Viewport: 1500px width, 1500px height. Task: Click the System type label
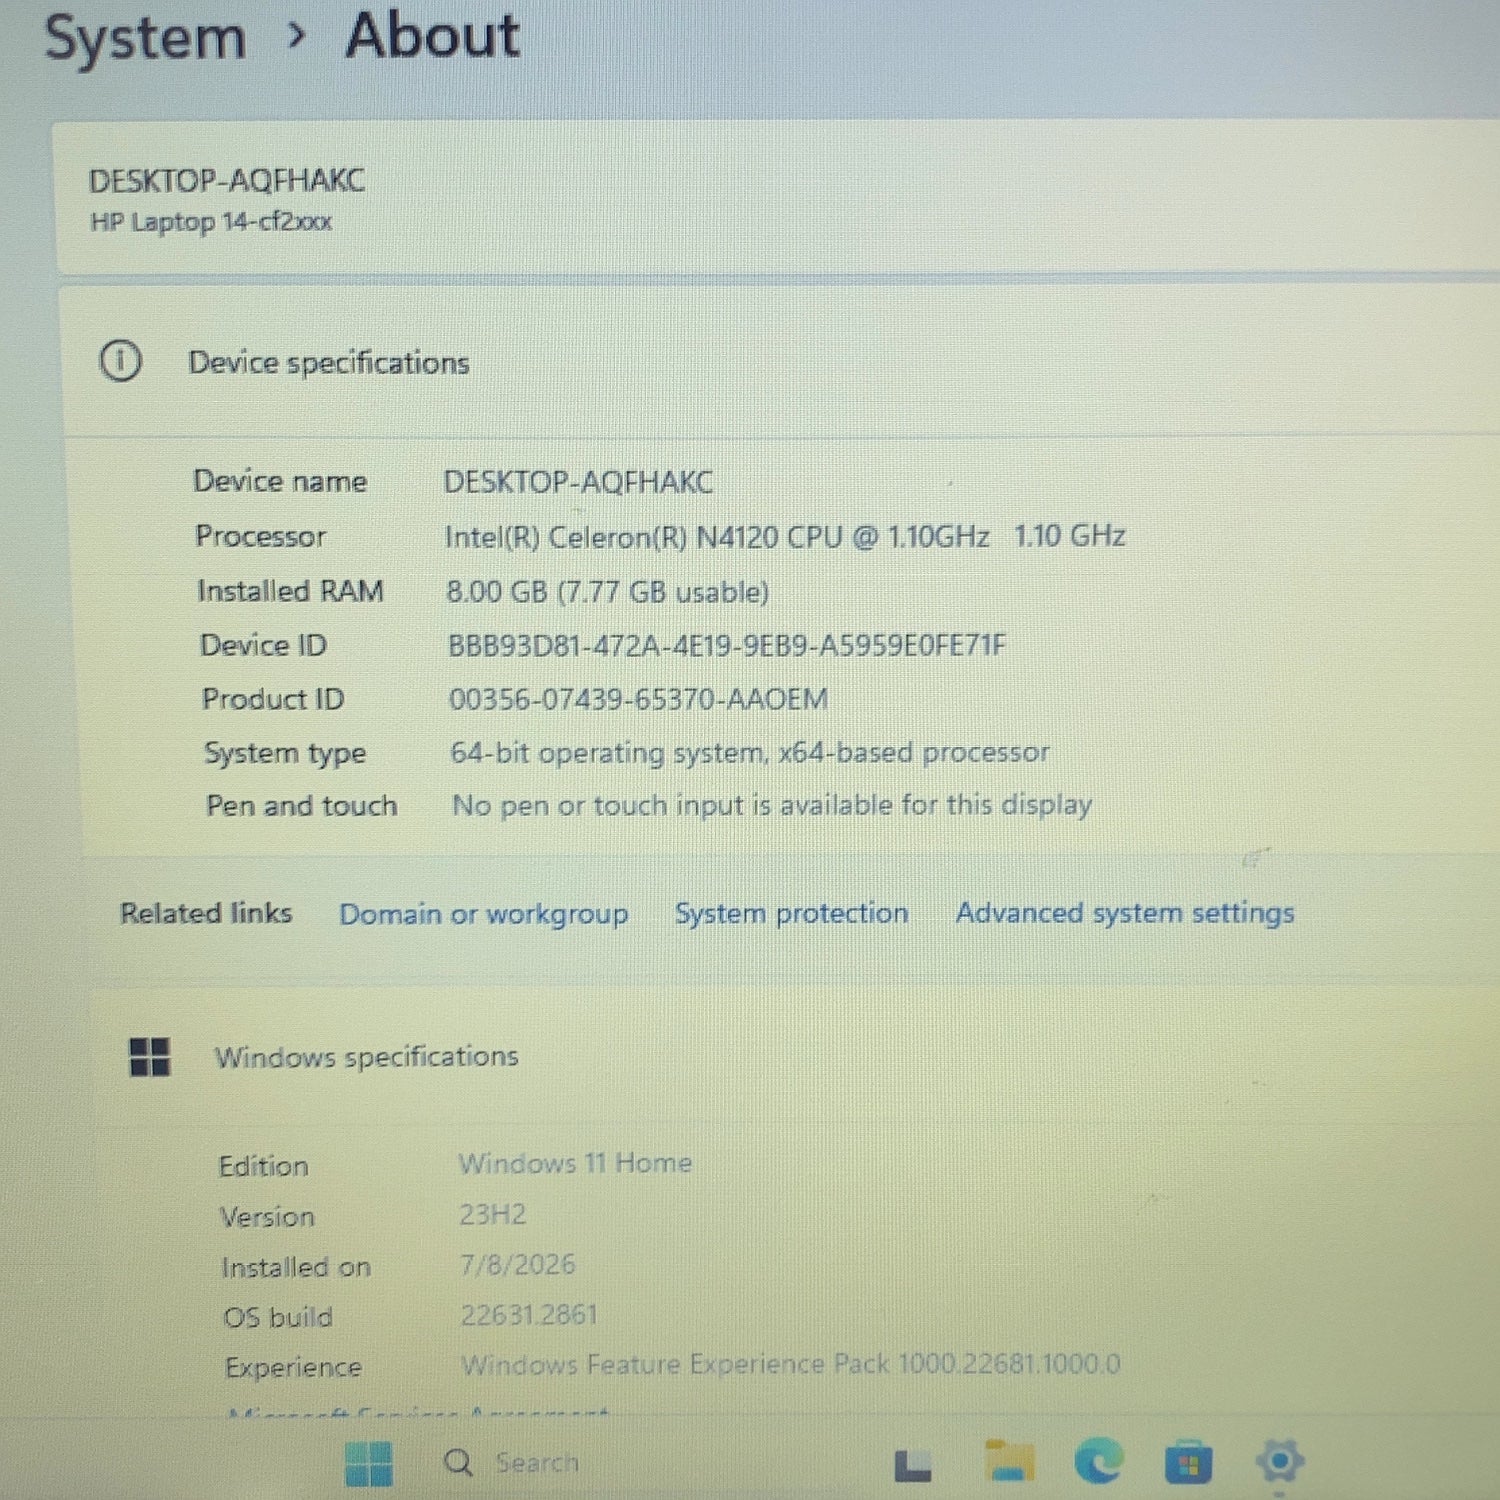click(285, 753)
